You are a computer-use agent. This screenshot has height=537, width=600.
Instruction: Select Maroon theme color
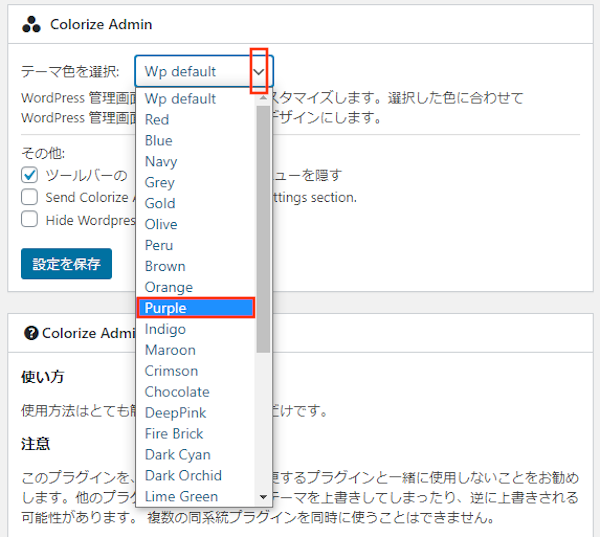(196, 350)
